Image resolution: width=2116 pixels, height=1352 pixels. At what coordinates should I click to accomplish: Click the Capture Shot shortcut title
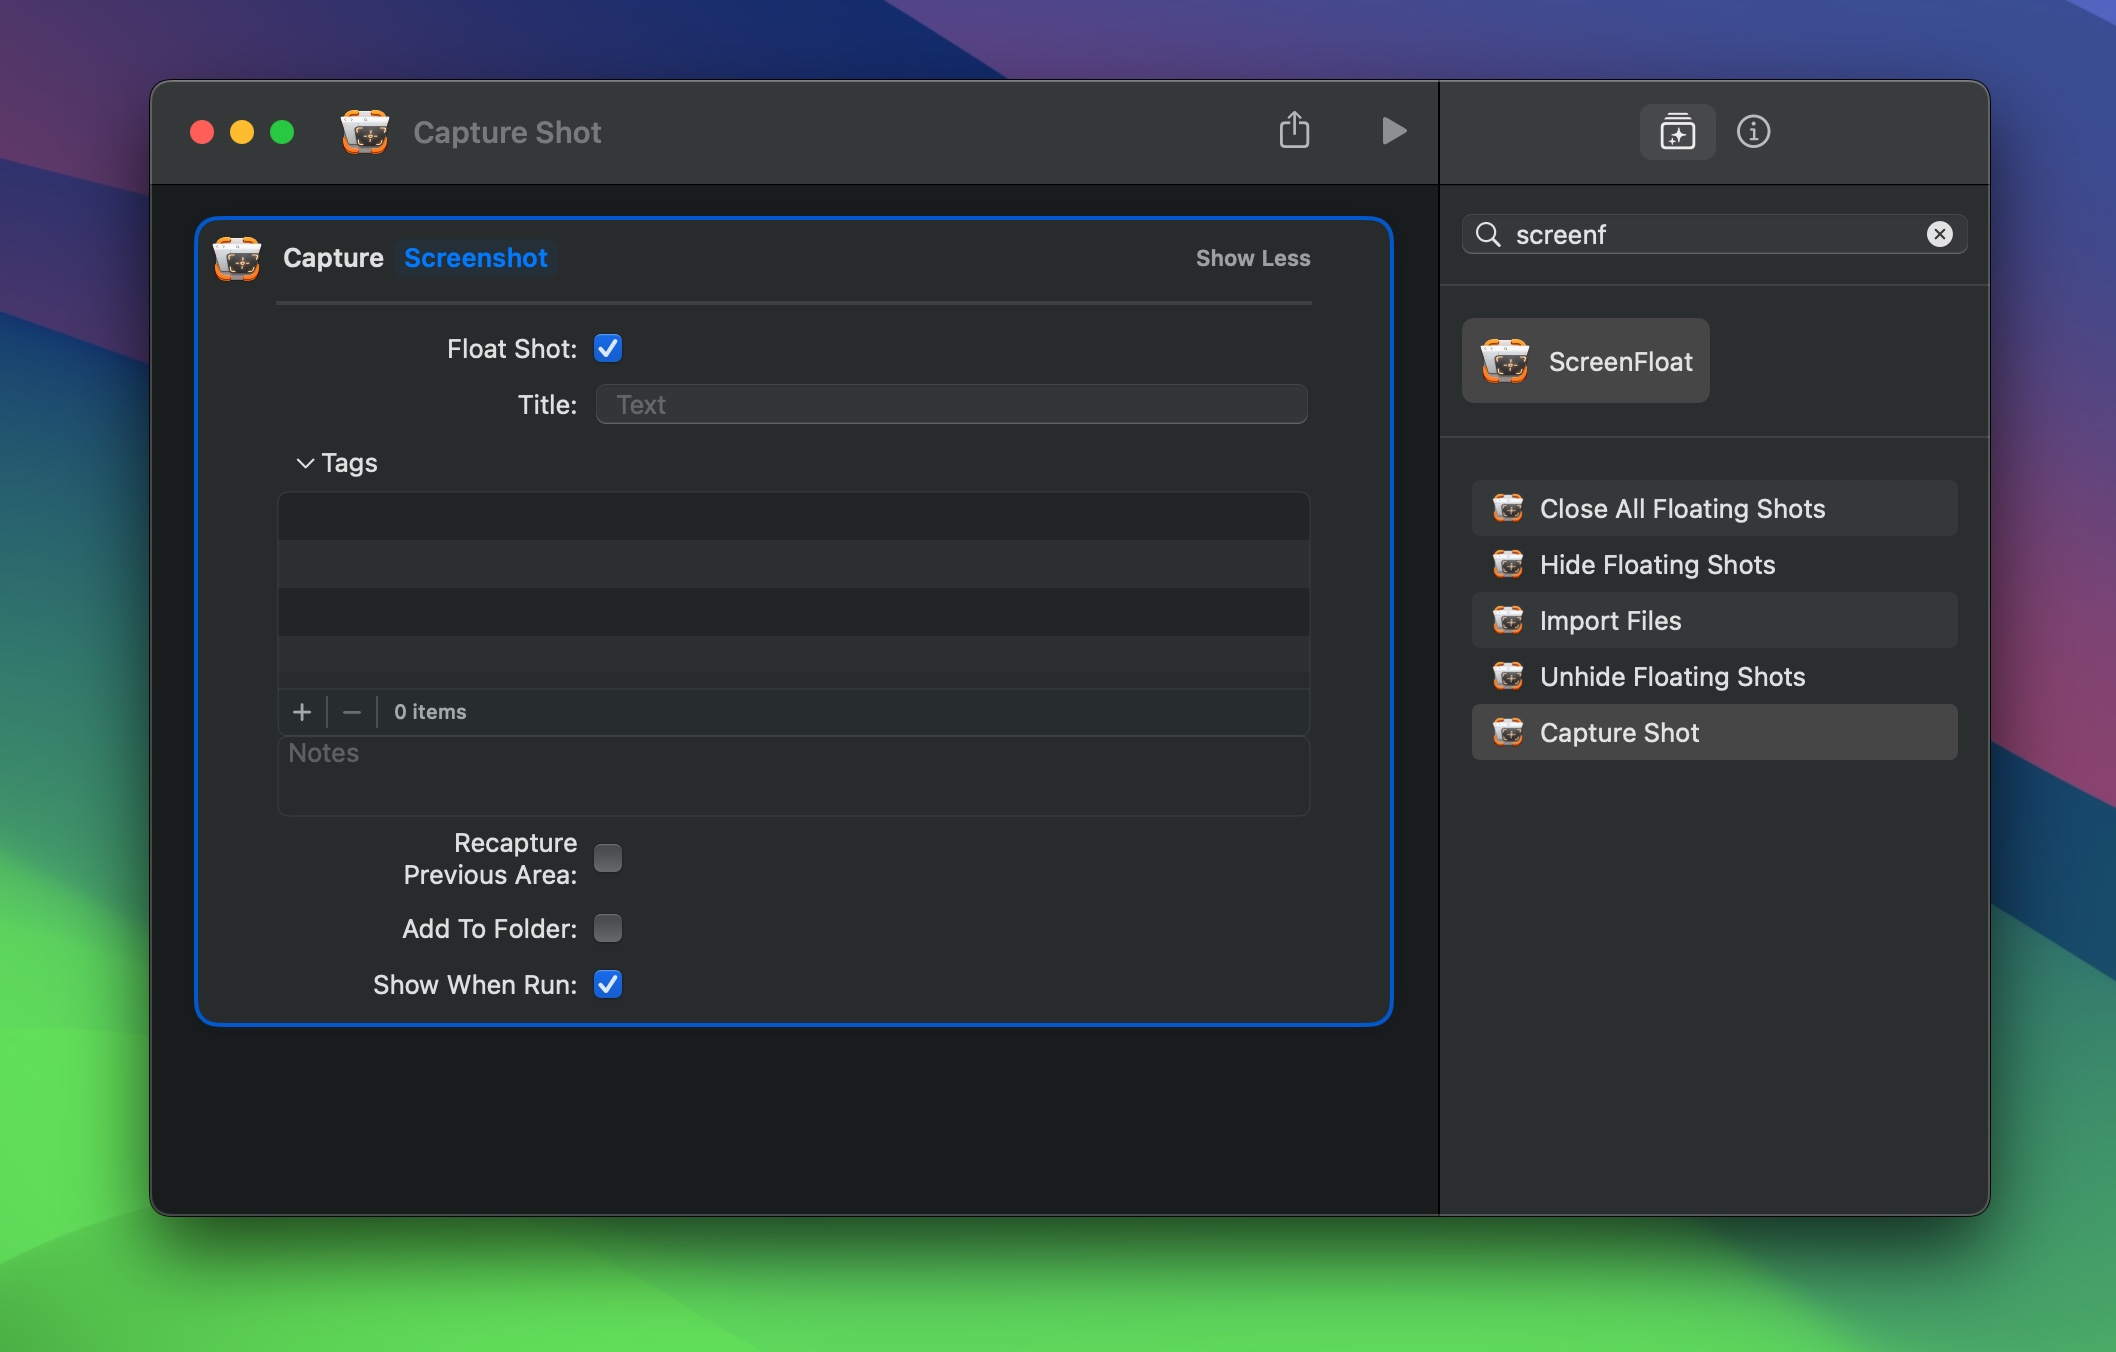tap(507, 132)
